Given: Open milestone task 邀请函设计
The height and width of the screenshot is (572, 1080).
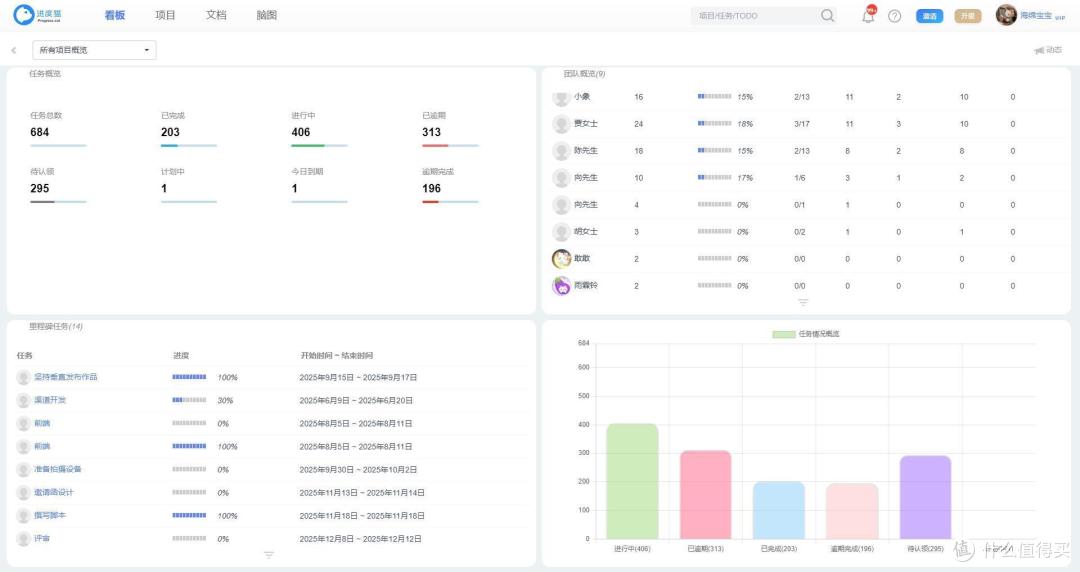Looking at the screenshot, I should (54, 492).
